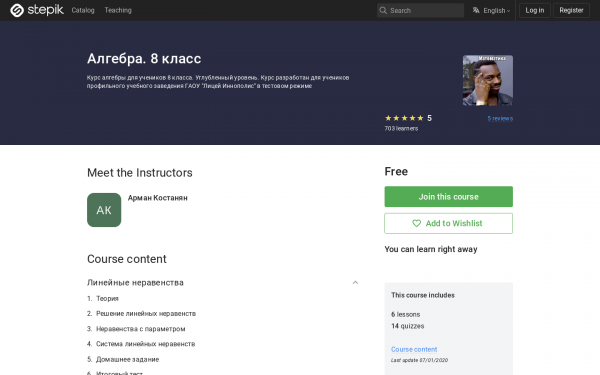The image size is (600, 375).
Task: Click the language translate icon
Action: tap(476, 10)
